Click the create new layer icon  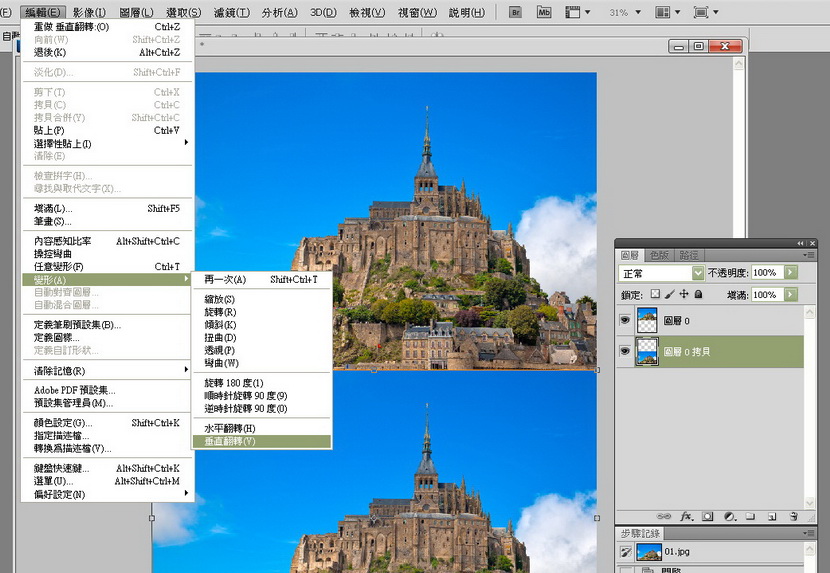click(x=772, y=516)
